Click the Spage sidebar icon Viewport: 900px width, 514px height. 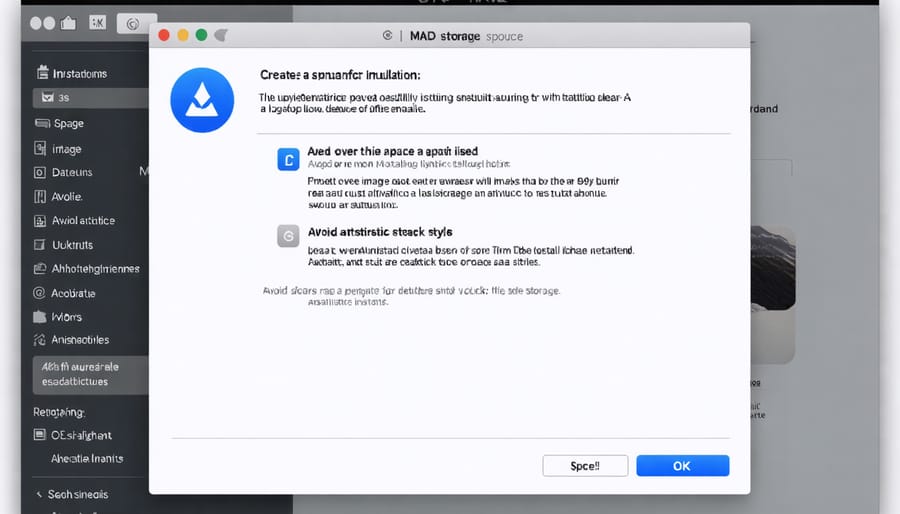[x=42, y=123]
